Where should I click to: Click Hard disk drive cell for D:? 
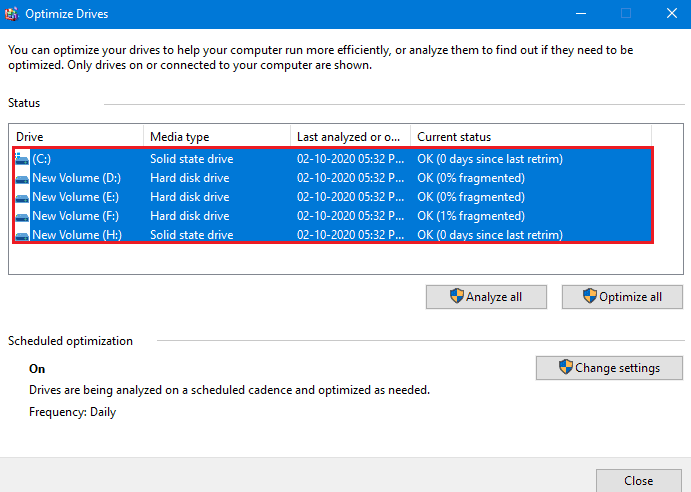189,178
